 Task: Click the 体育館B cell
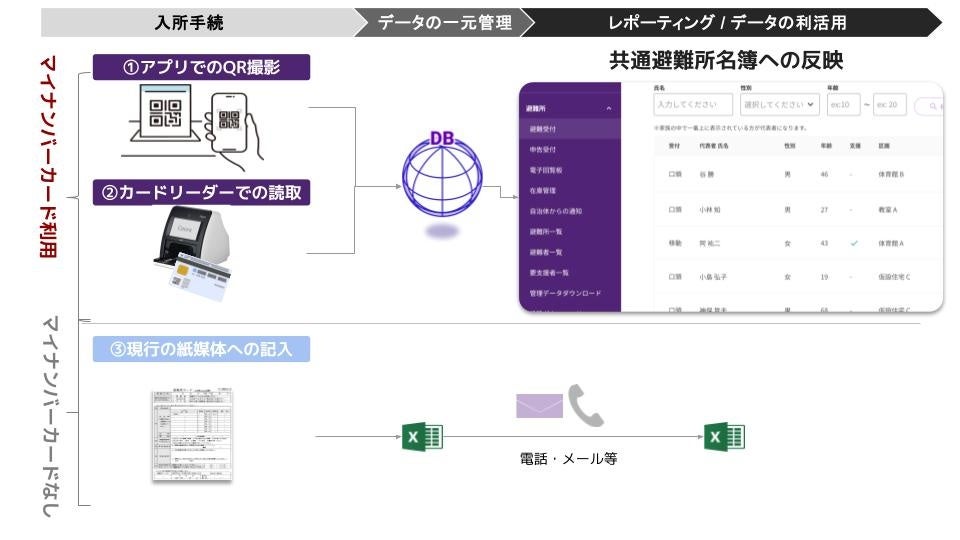[891, 175]
